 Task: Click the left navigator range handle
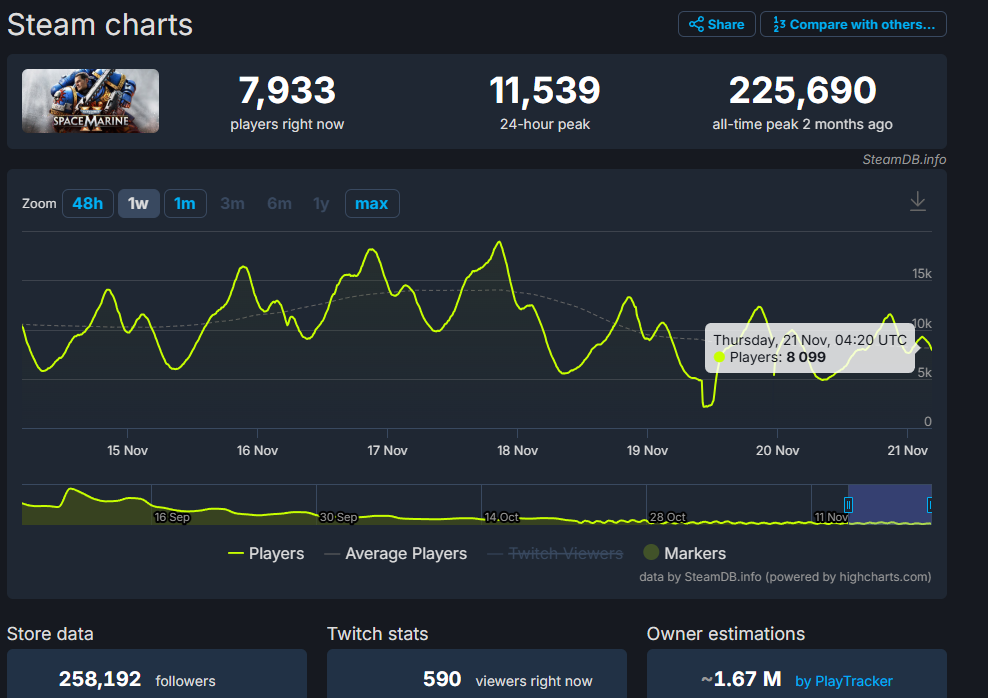[848, 505]
